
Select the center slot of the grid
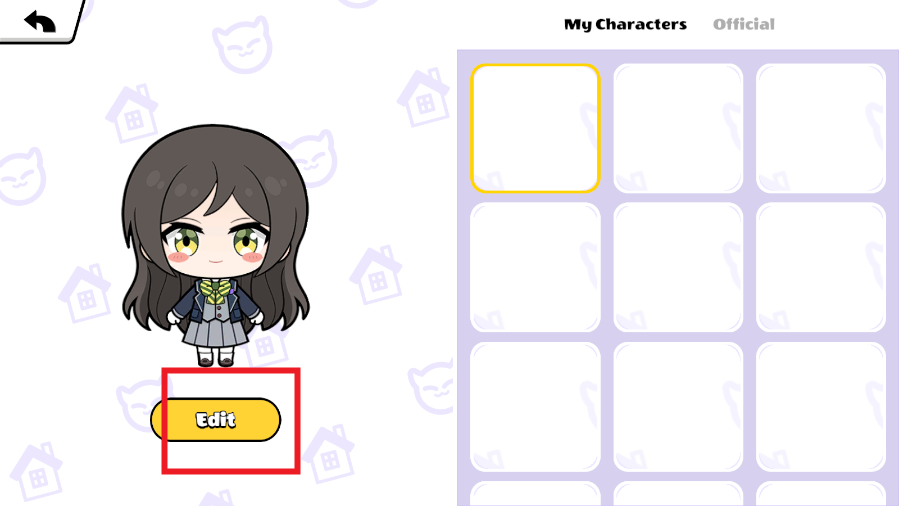[678, 267]
